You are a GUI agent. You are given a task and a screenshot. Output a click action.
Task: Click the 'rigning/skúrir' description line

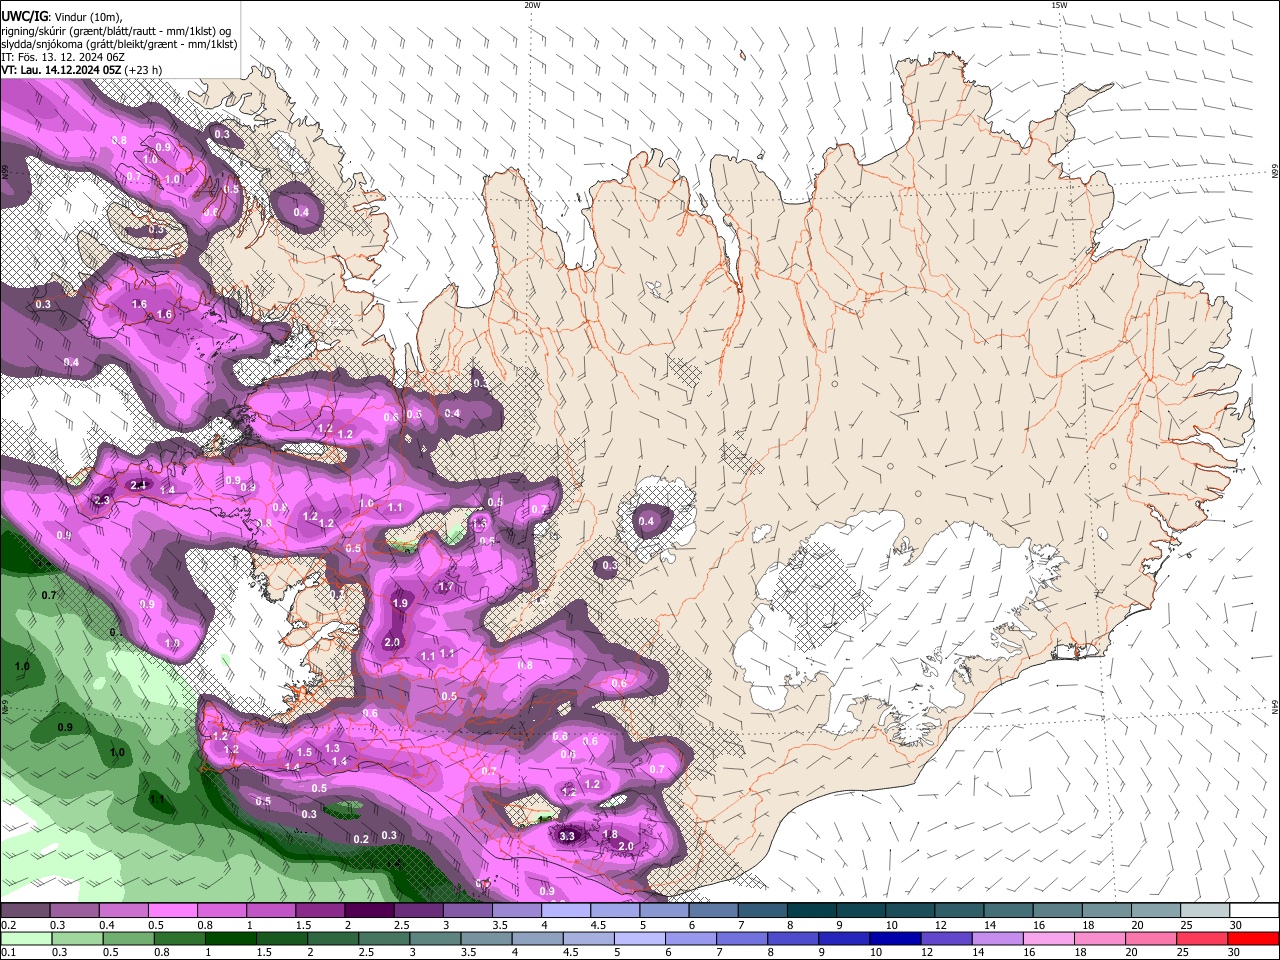tap(116, 31)
